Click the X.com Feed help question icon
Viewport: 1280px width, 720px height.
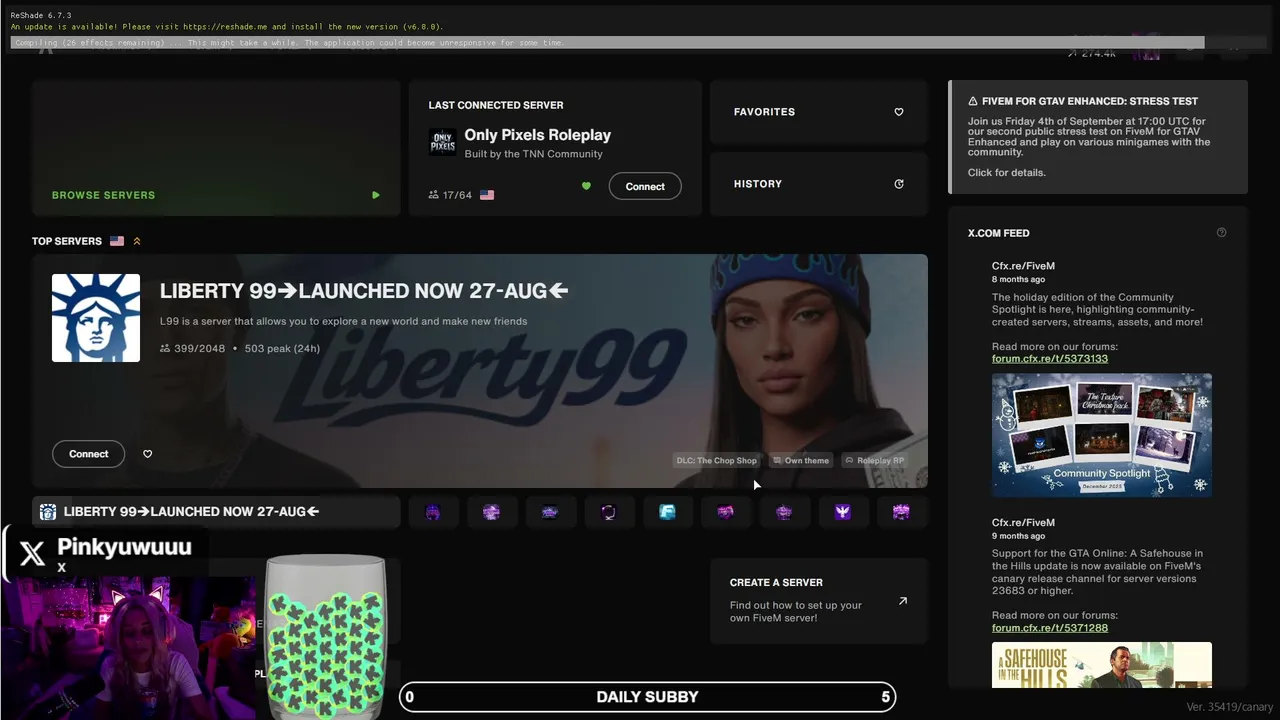[1221, 233]
